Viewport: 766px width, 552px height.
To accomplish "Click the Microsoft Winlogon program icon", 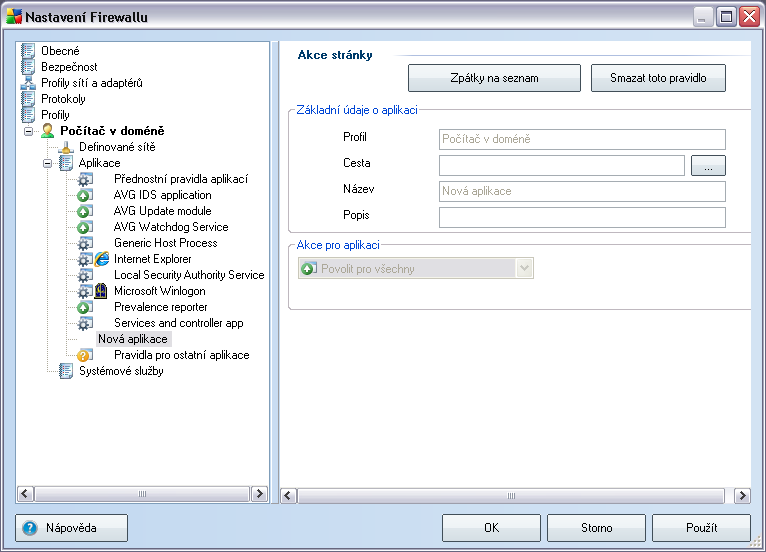I will [x=101, y=291].
